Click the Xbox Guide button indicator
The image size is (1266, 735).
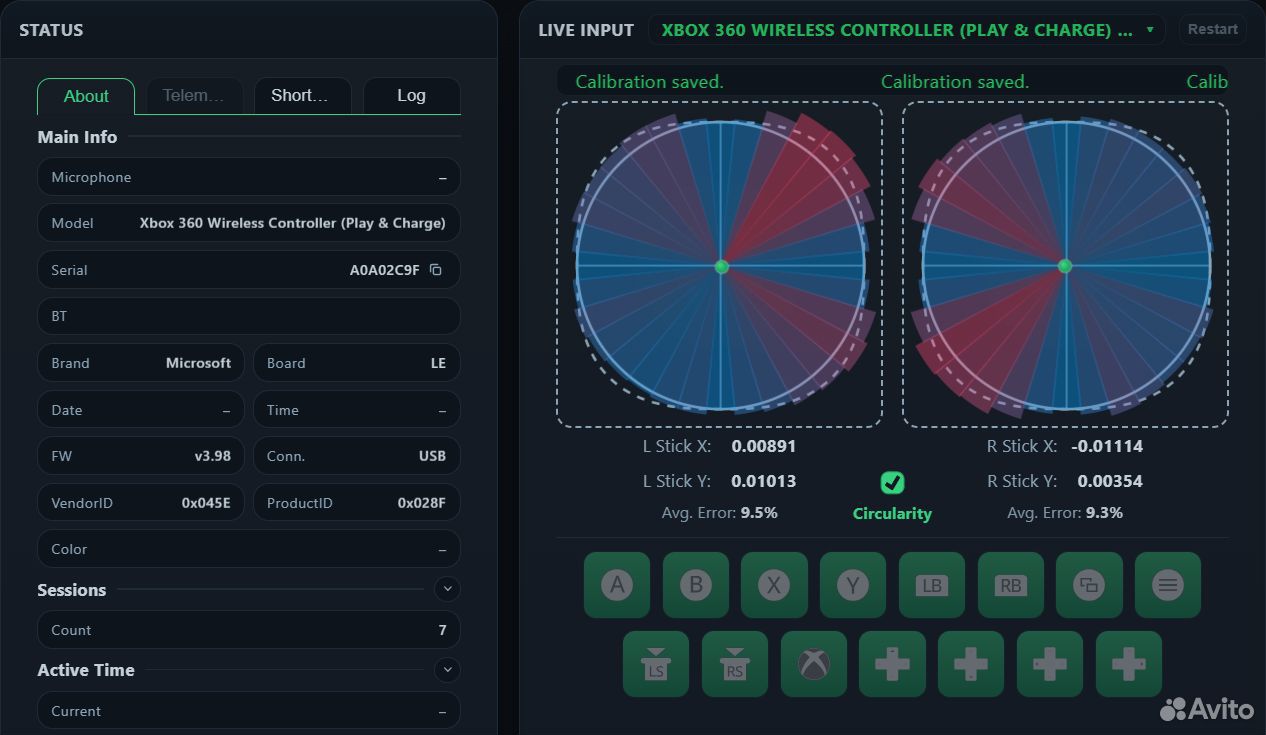[814, 664]
